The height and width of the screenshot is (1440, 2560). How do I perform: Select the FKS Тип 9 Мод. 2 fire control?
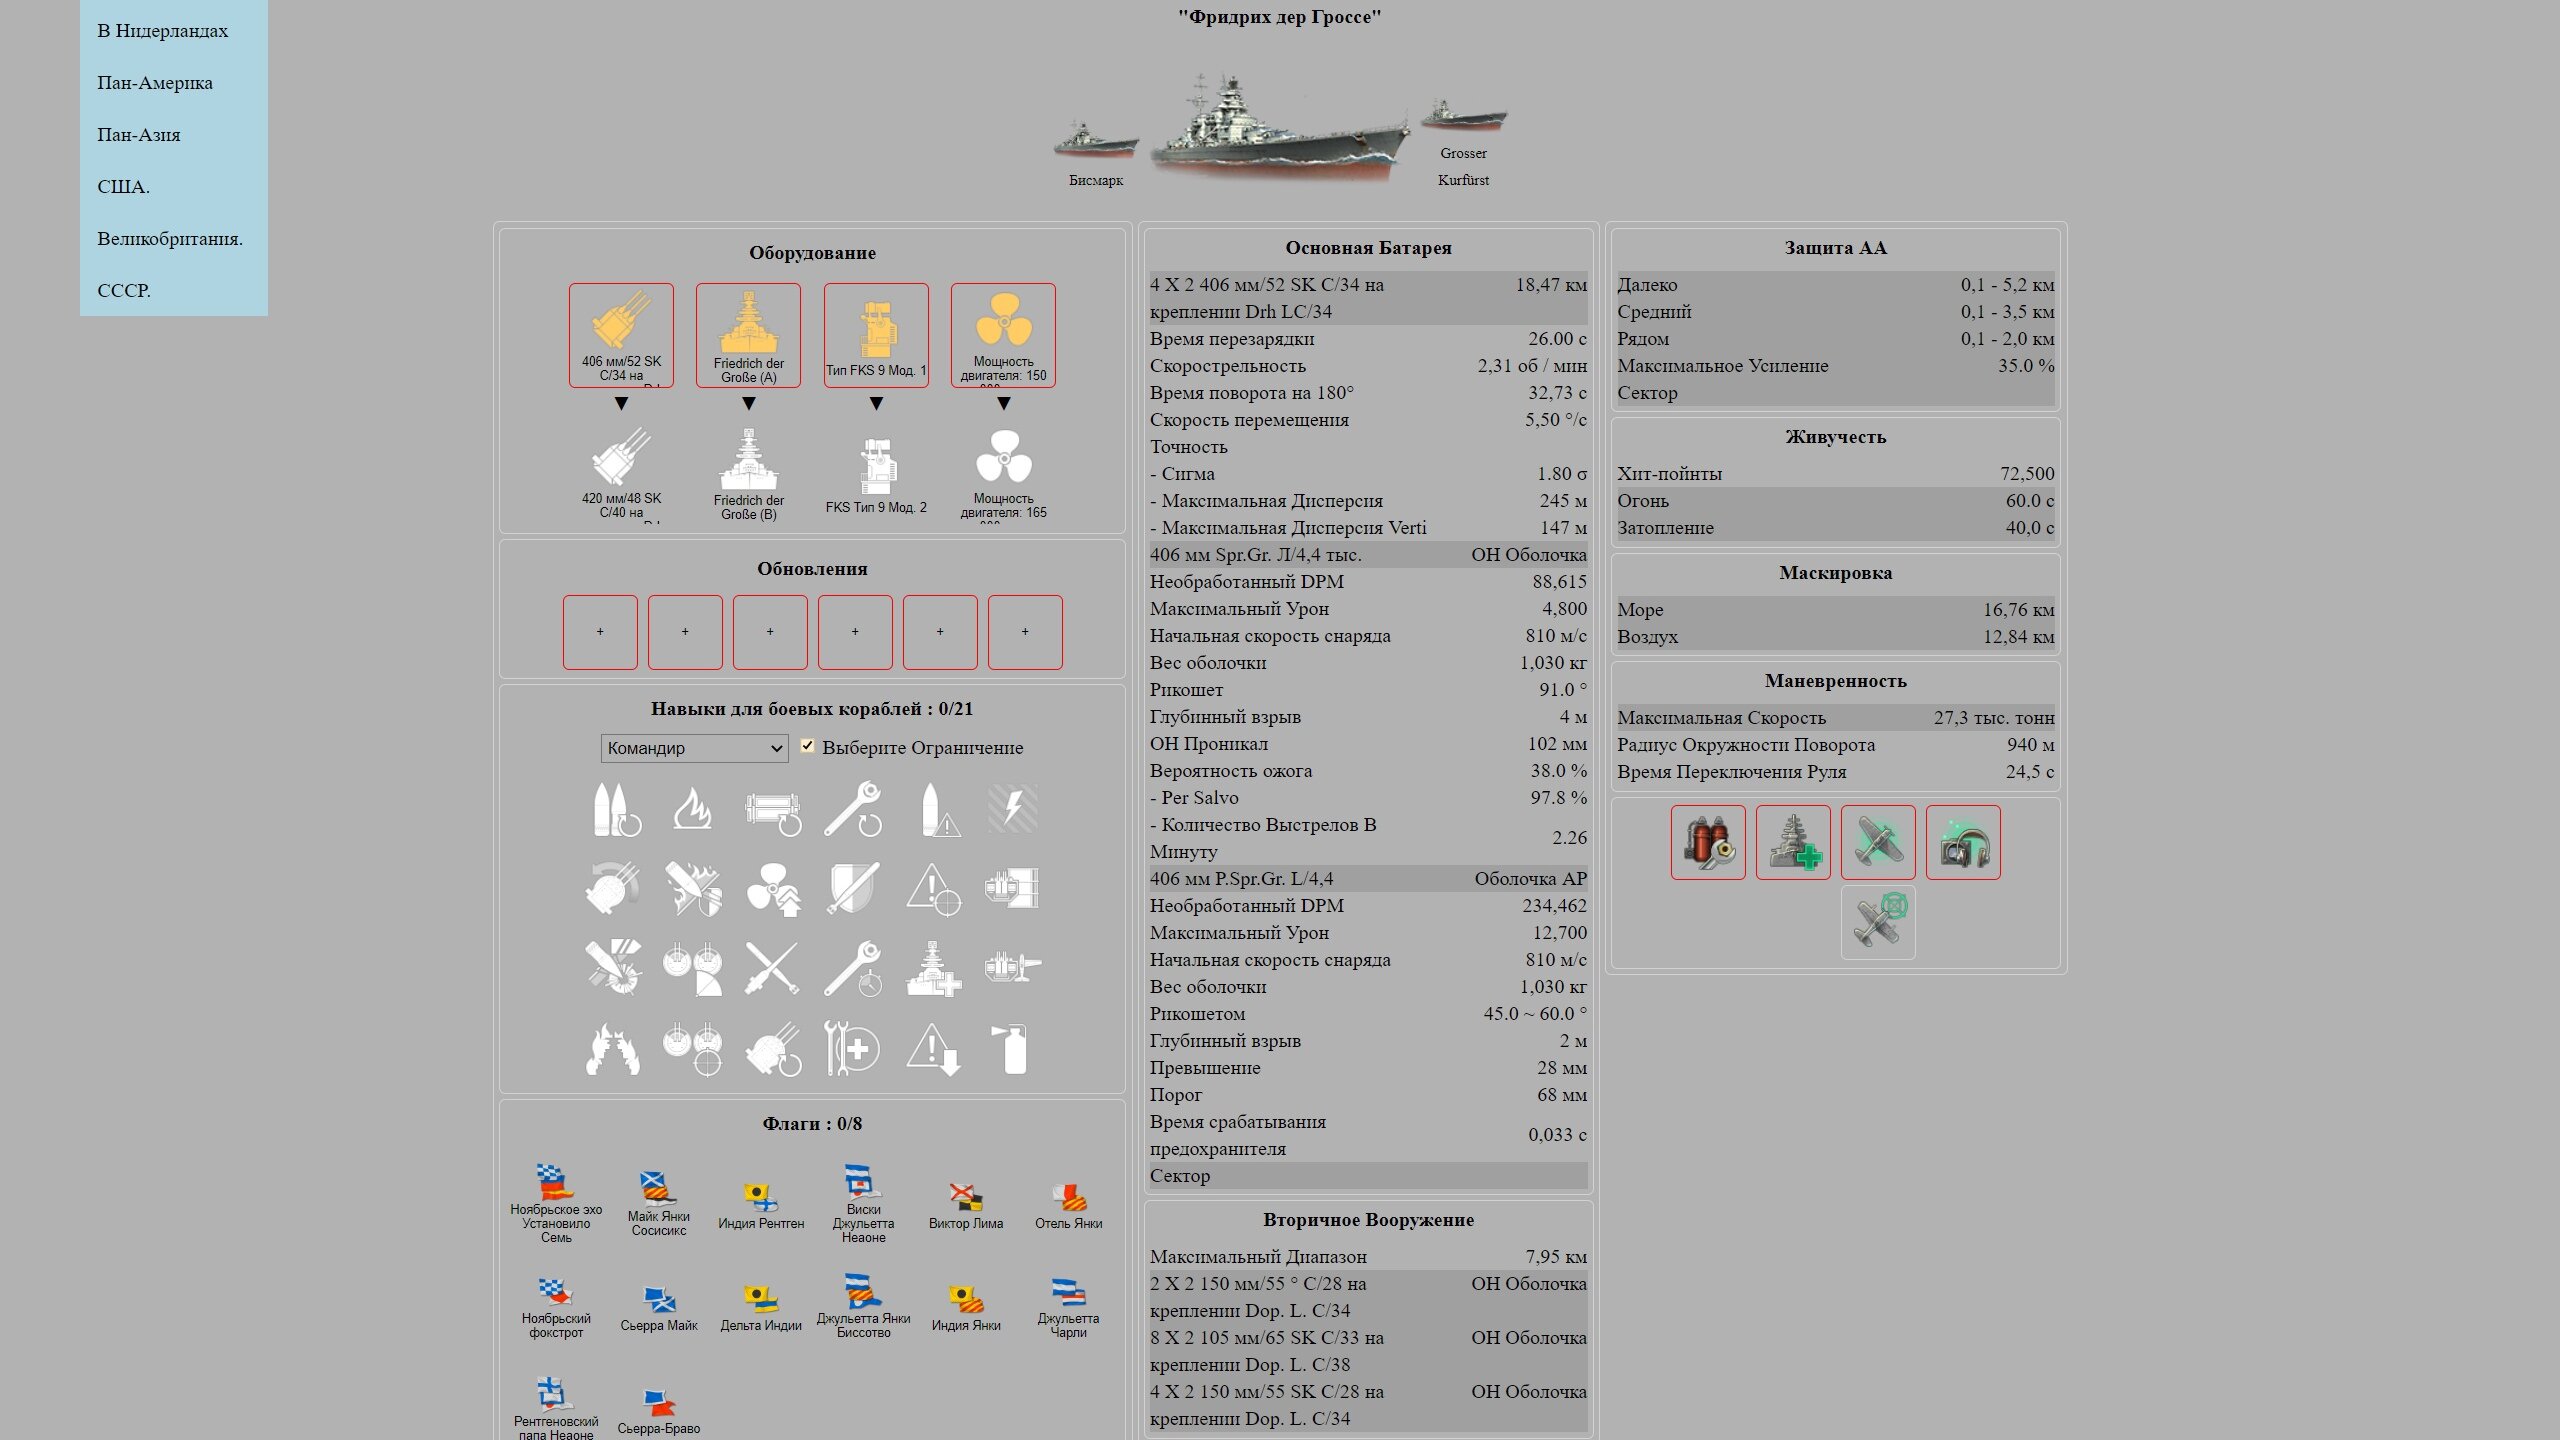point(876,473)
